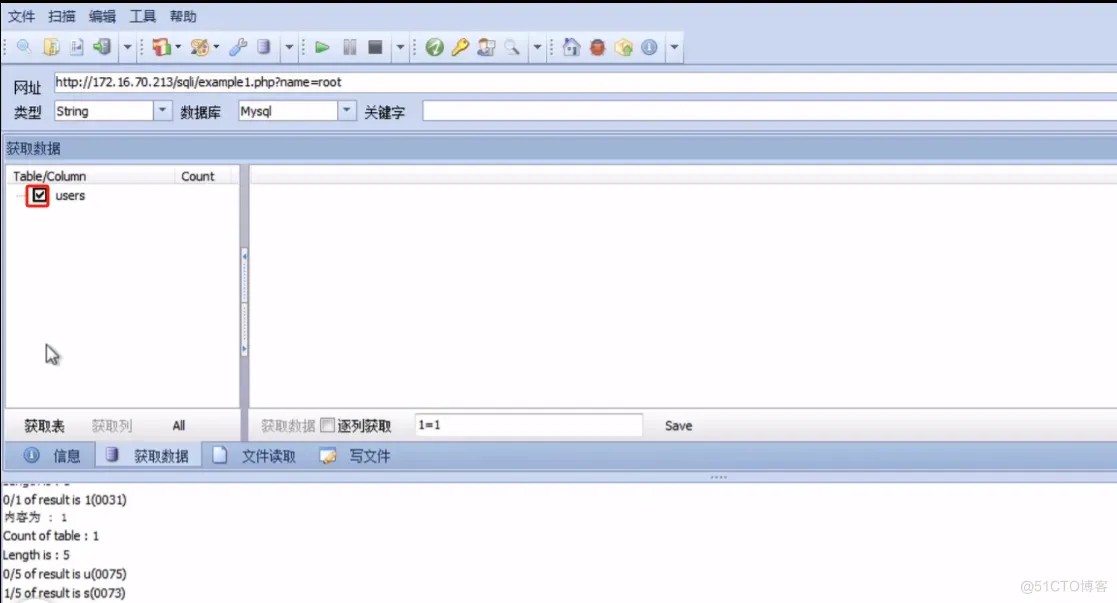Click log line '1/5 of result is s(0073)'
The height and width of the screenshot is (603, 1117).
64,592
